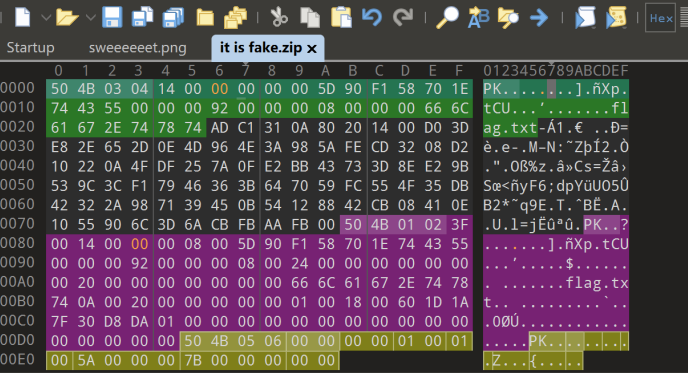
Task: Click the Open file folder icon
Action: pos(67,18)
